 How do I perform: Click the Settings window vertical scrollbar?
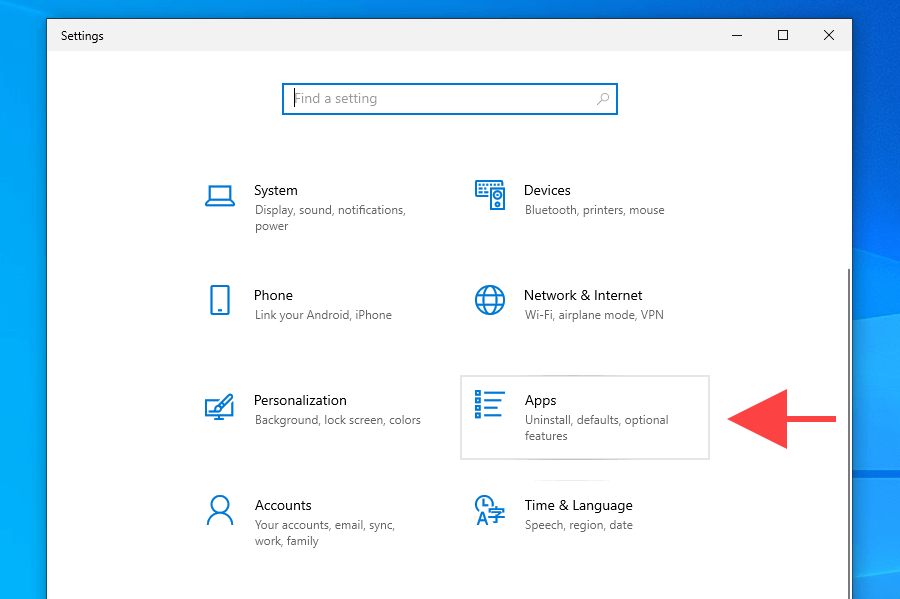[x=849, y=433]
